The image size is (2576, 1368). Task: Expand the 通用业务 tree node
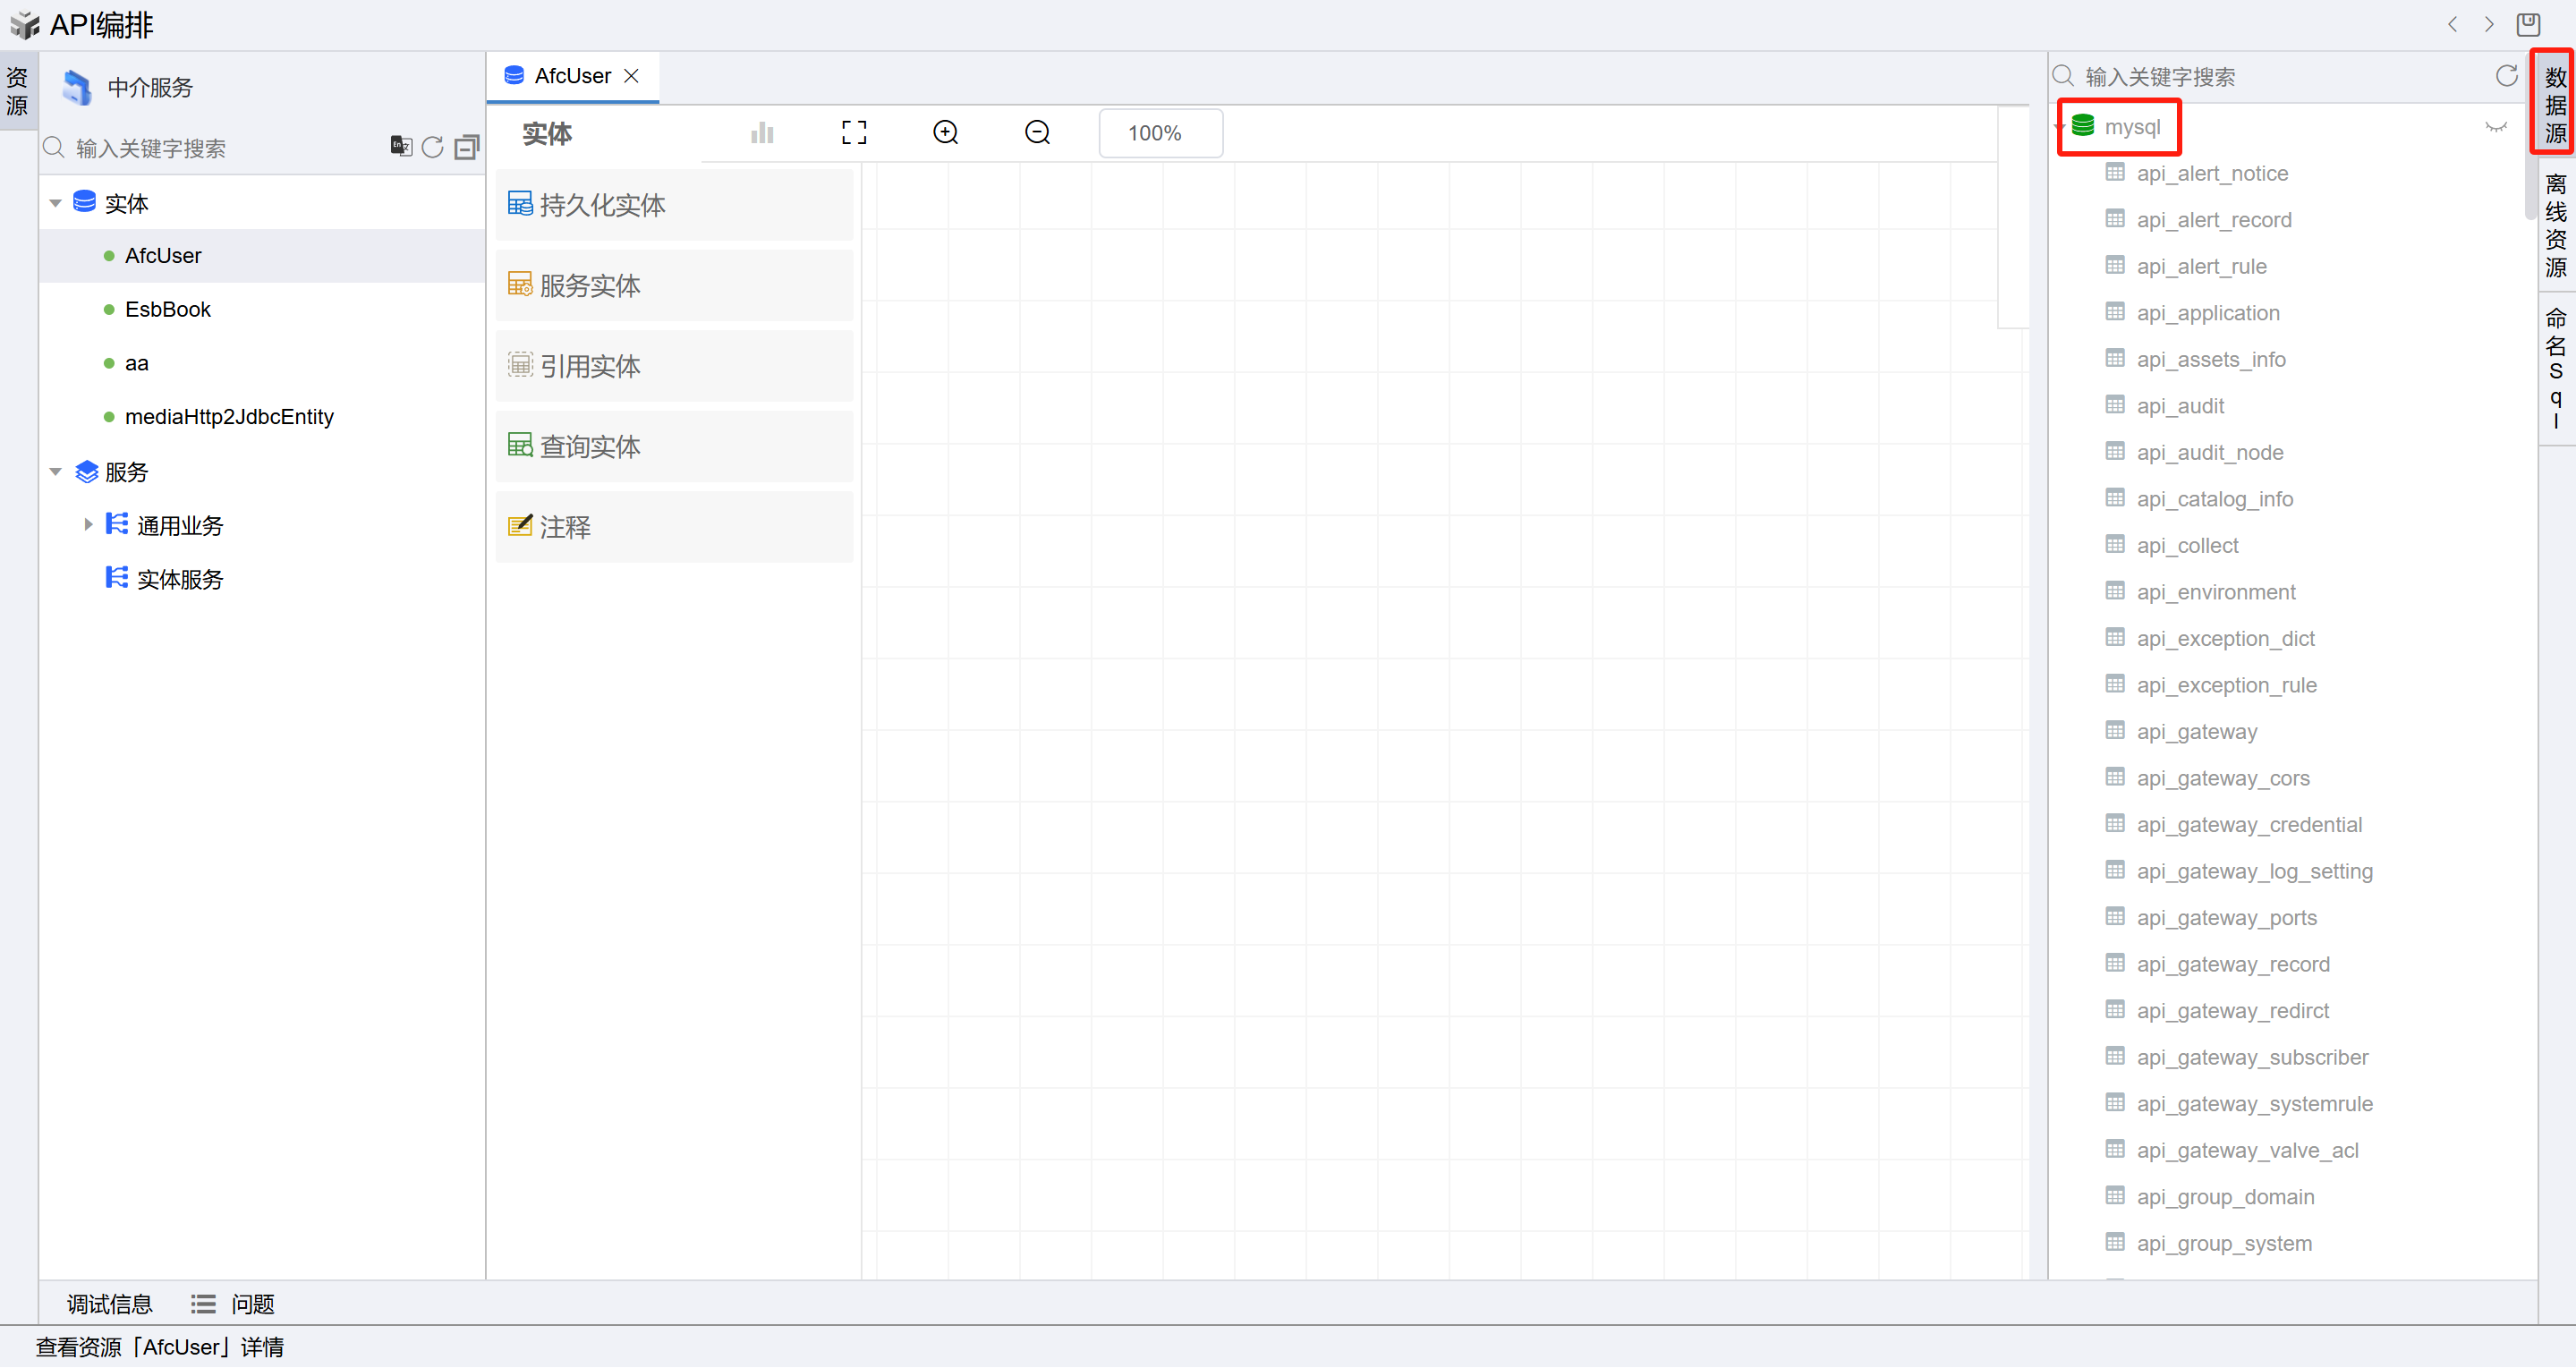(88, 525)
